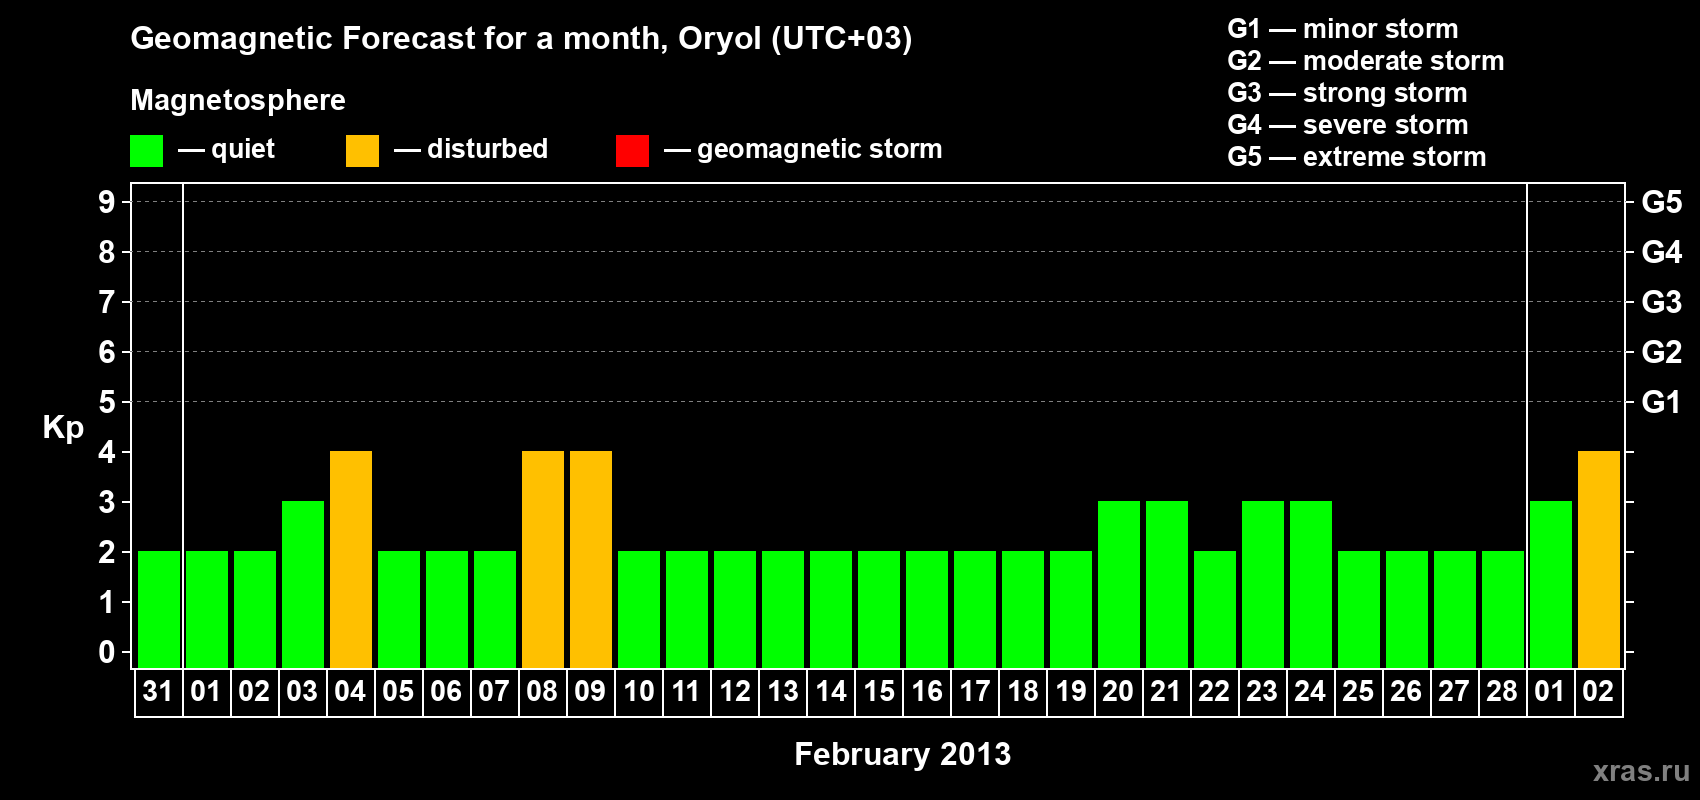This screenshot has height=800, width=1700.
Task: Click the 'February 2013' axis caption
Action: pos(903,754)
